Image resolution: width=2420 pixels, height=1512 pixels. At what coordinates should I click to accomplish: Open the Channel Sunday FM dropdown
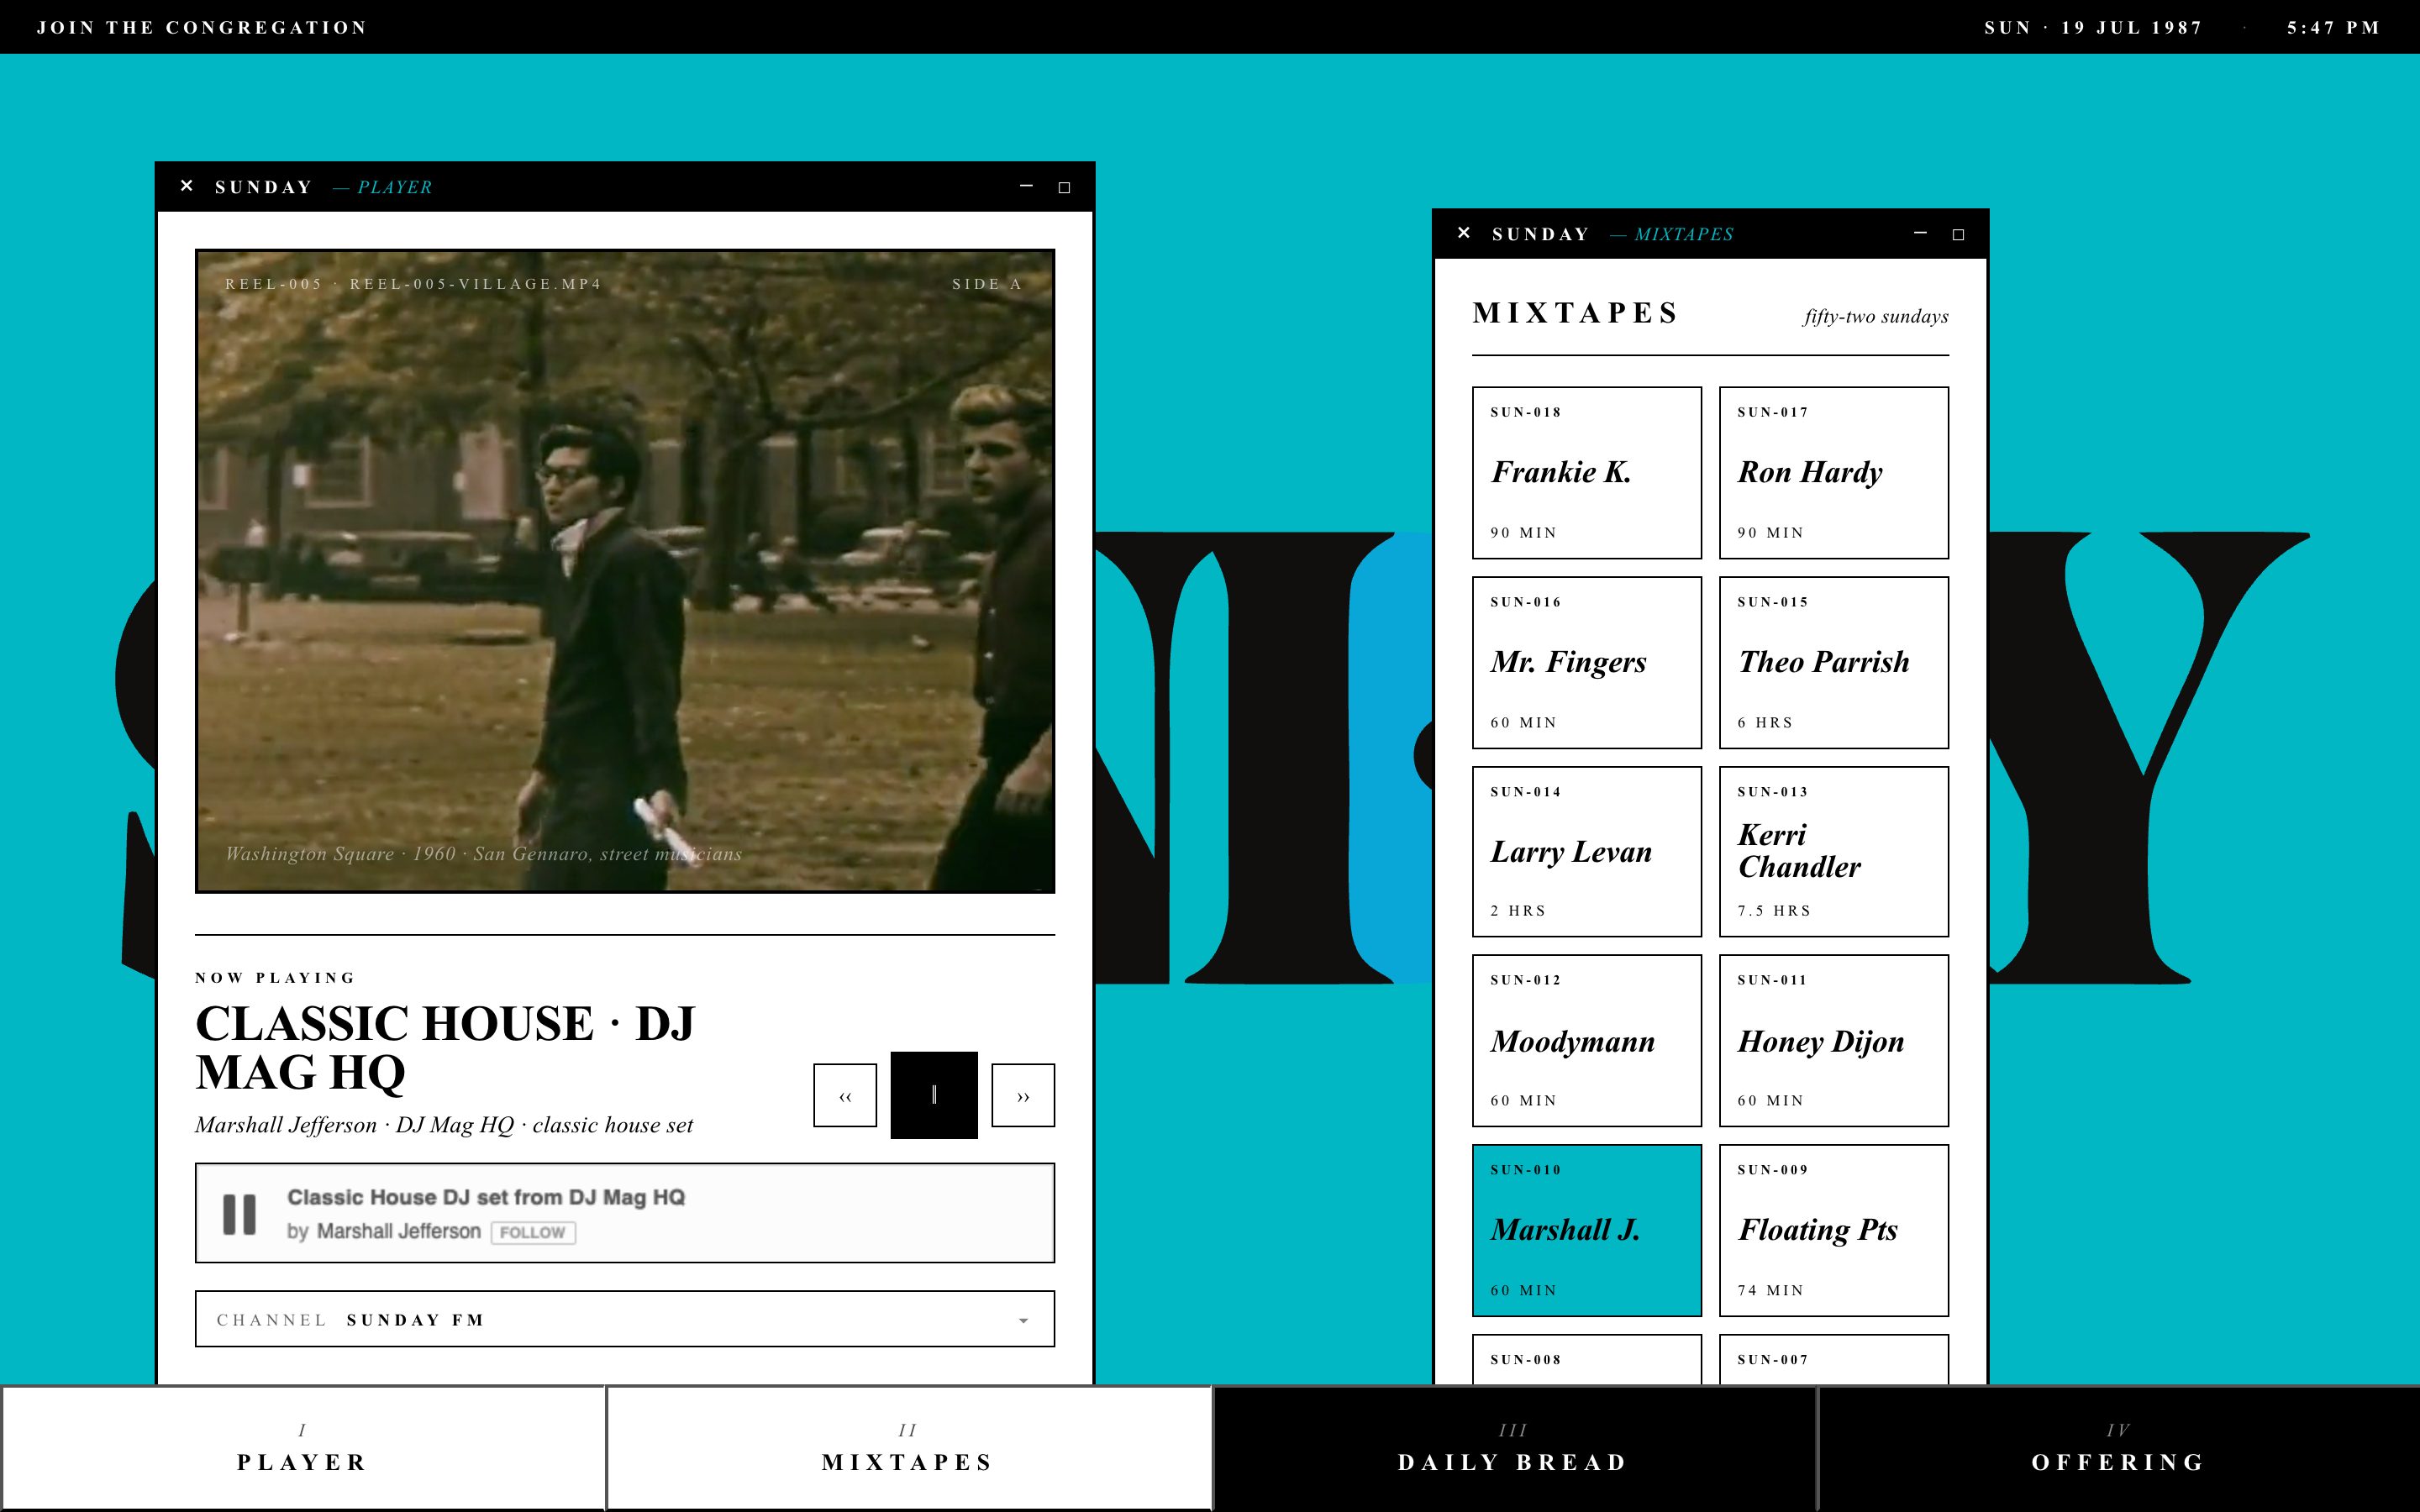(625, 1319)
